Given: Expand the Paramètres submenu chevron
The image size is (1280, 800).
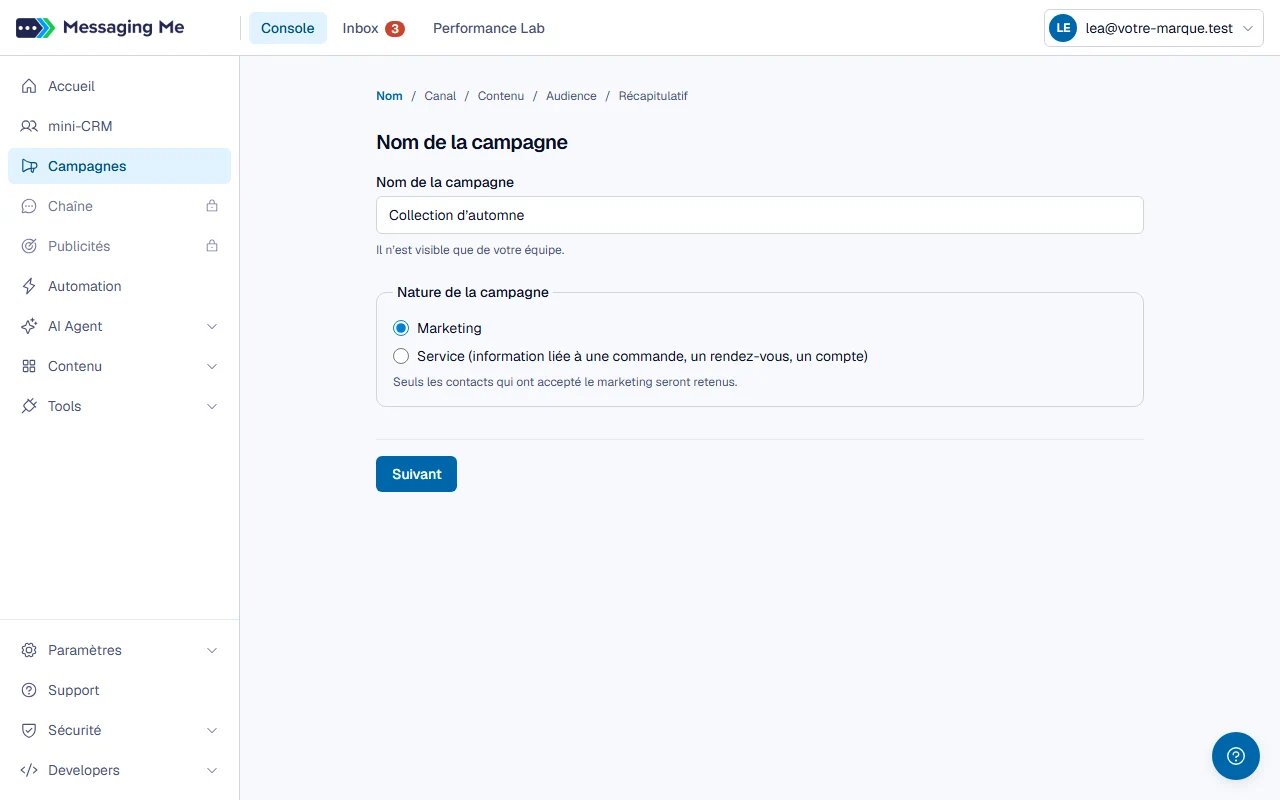Looking at the screenshot, I should (212, 650).
